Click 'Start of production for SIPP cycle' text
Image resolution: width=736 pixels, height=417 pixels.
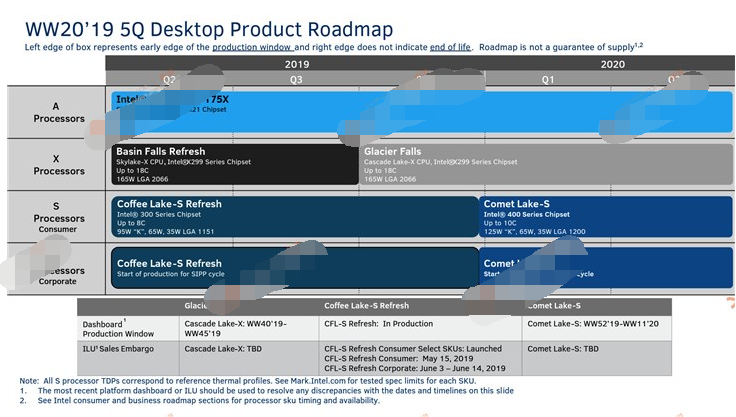pos(171,274)
